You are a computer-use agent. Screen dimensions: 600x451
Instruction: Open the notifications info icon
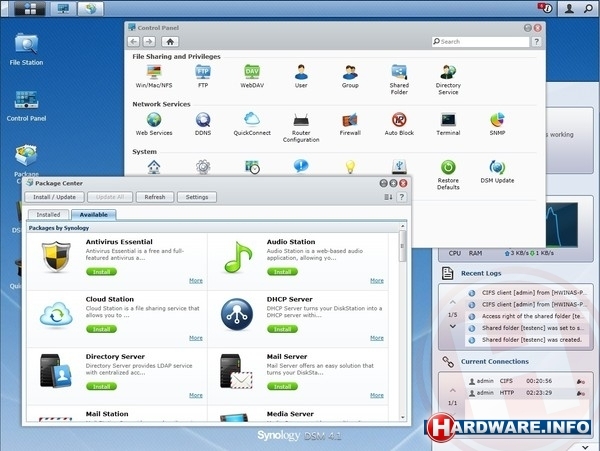pos(545,8)
